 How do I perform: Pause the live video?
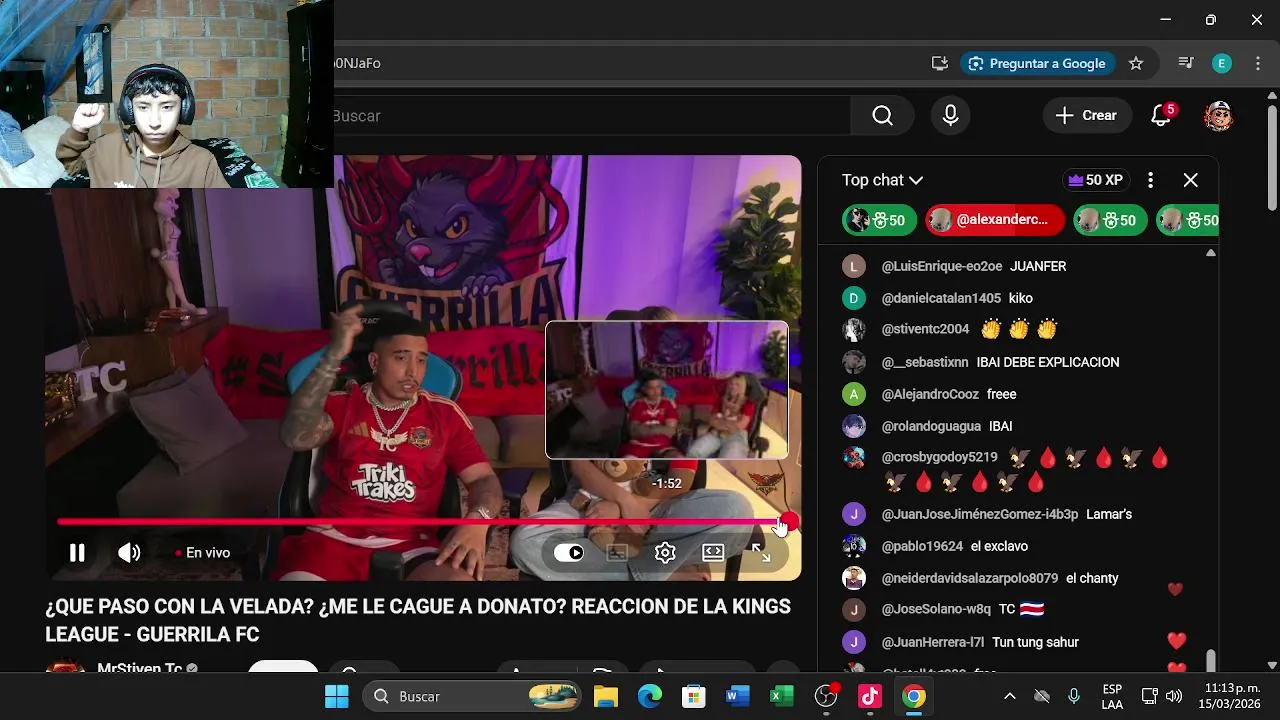pos(77,553)
